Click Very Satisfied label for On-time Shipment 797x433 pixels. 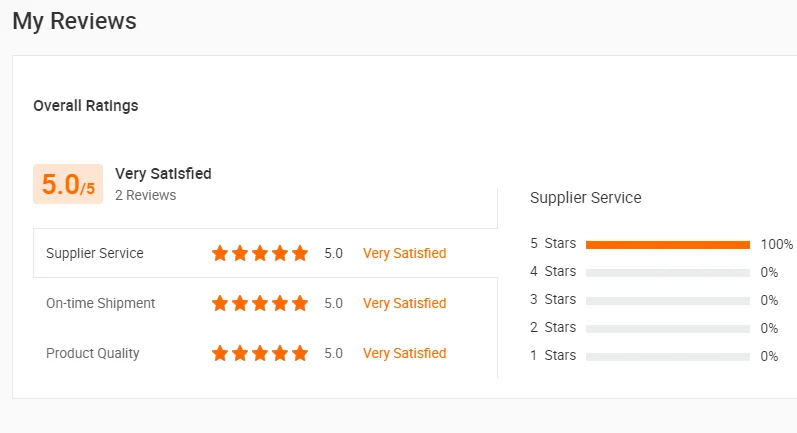tap(404, 304)
